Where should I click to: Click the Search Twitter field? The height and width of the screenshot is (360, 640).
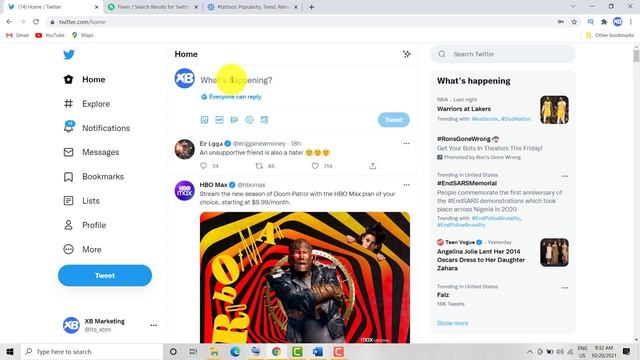coord(503,54)
